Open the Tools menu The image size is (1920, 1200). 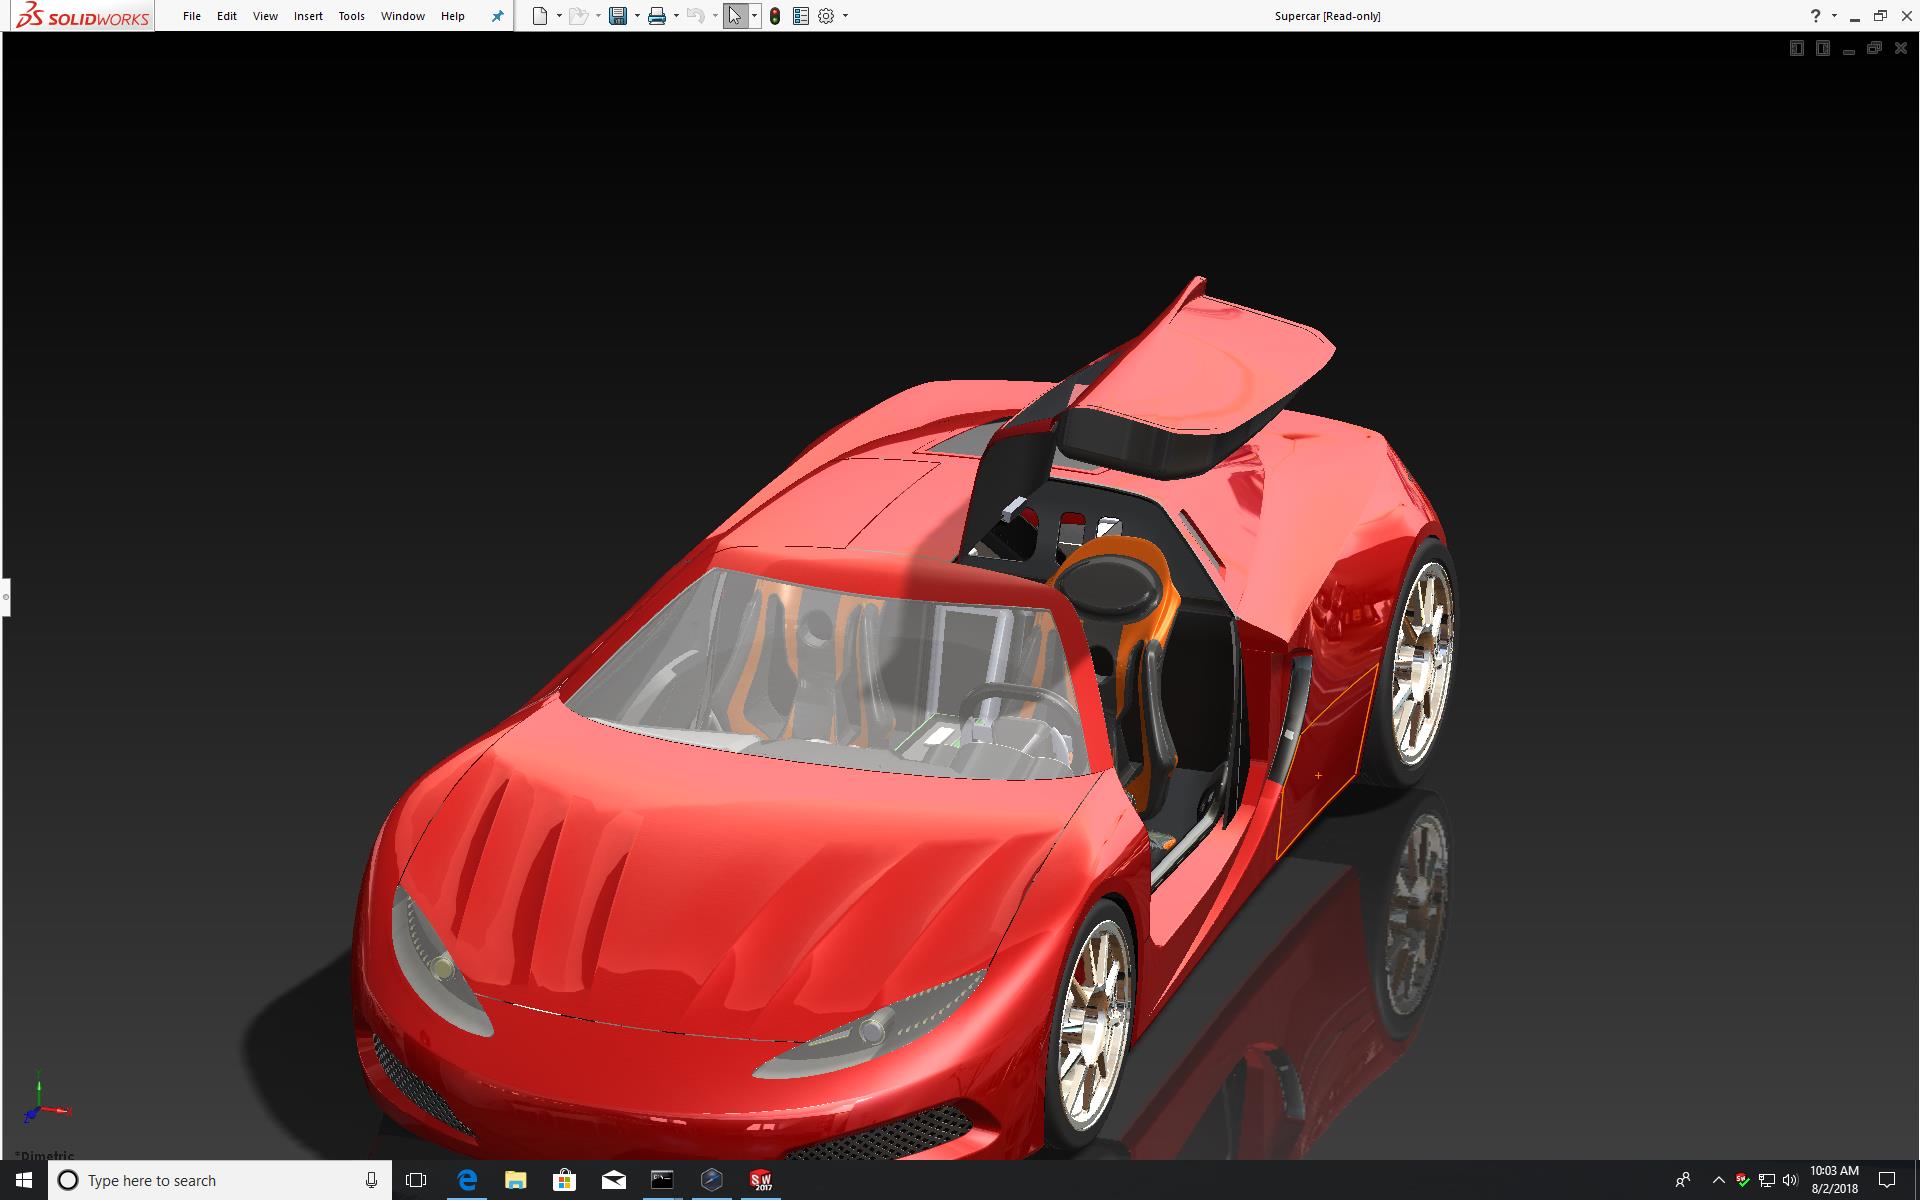tap(351, 16)
